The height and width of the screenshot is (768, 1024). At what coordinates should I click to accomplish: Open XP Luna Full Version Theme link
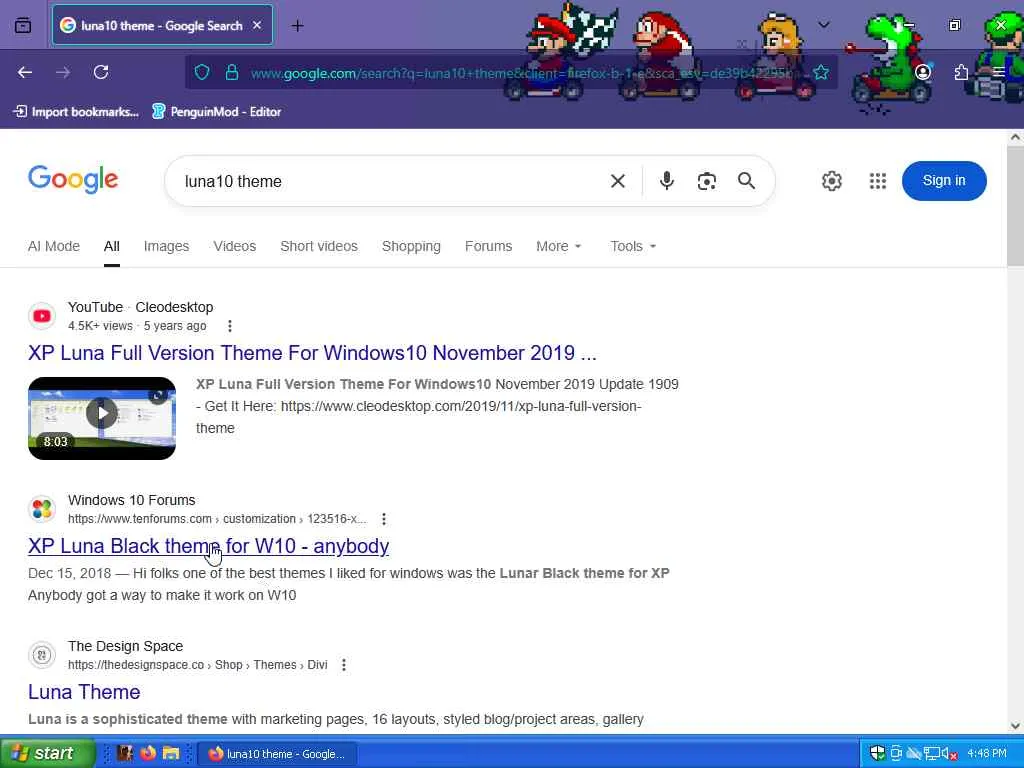tap(312, 353)
